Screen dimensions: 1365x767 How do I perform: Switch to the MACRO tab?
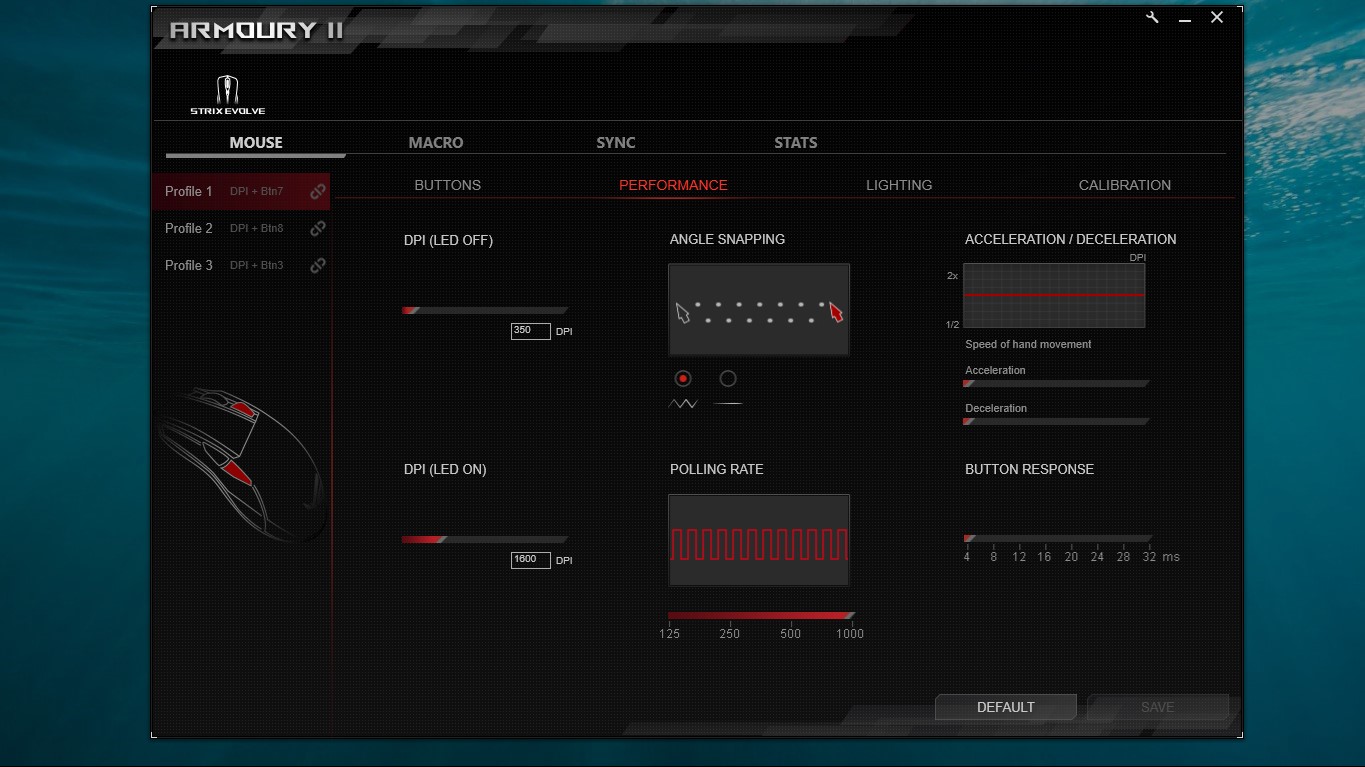tap(436, 142)
